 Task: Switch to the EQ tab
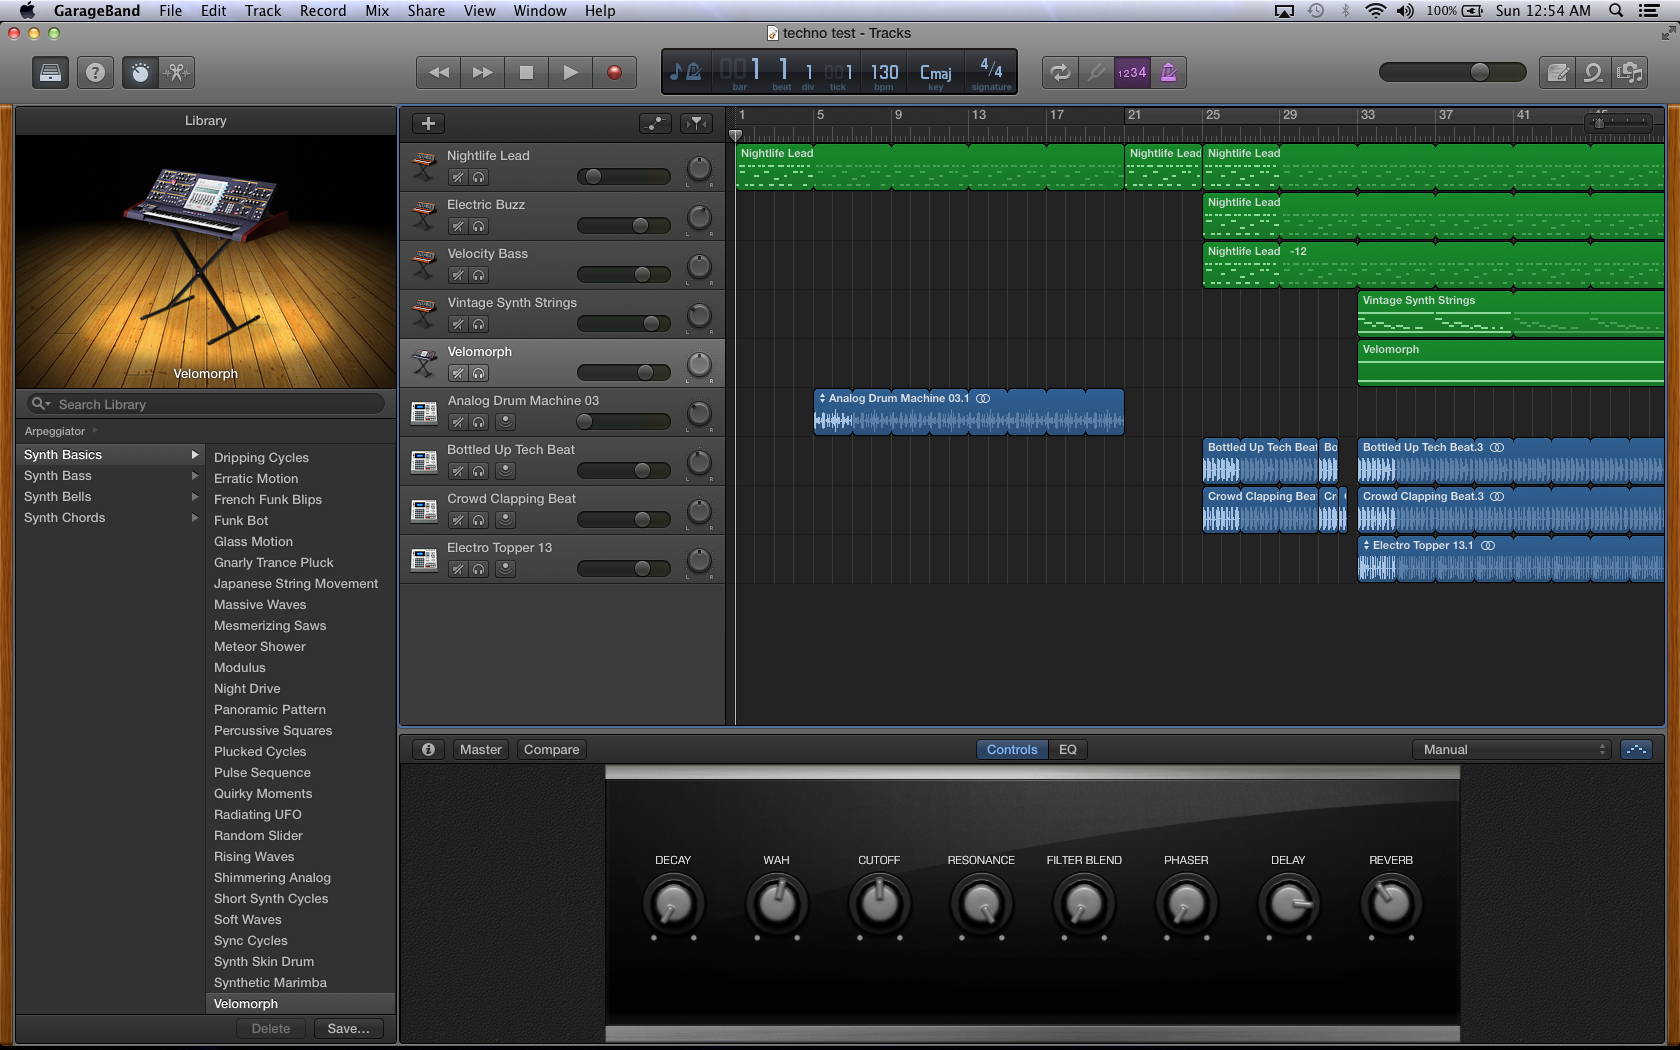[1068, 749]
